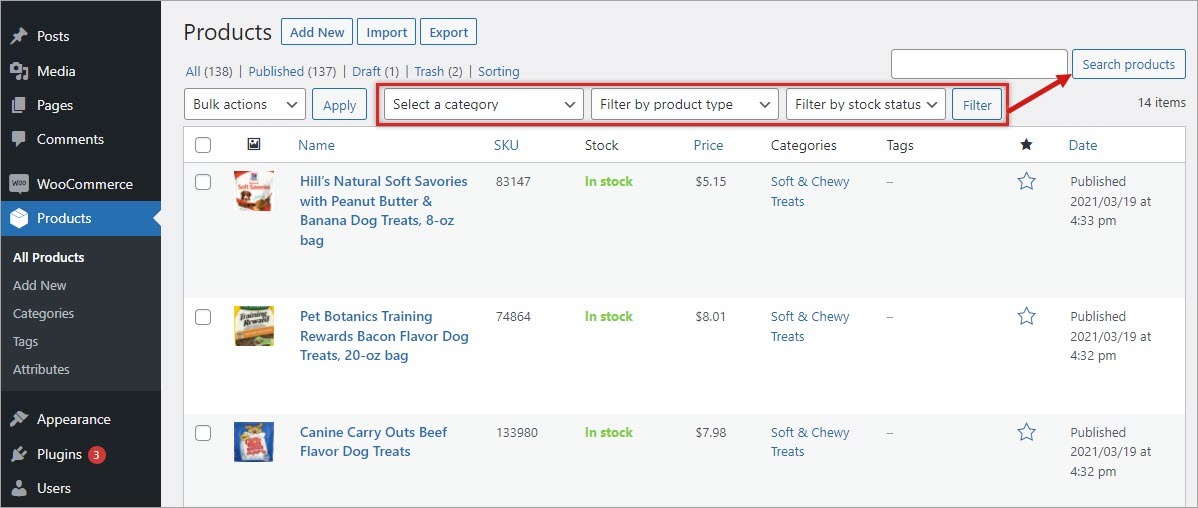This screenshot has height=508, width=1198.
Task: Click the WooCommerce logo icon
Action: (x=18, y=184)
